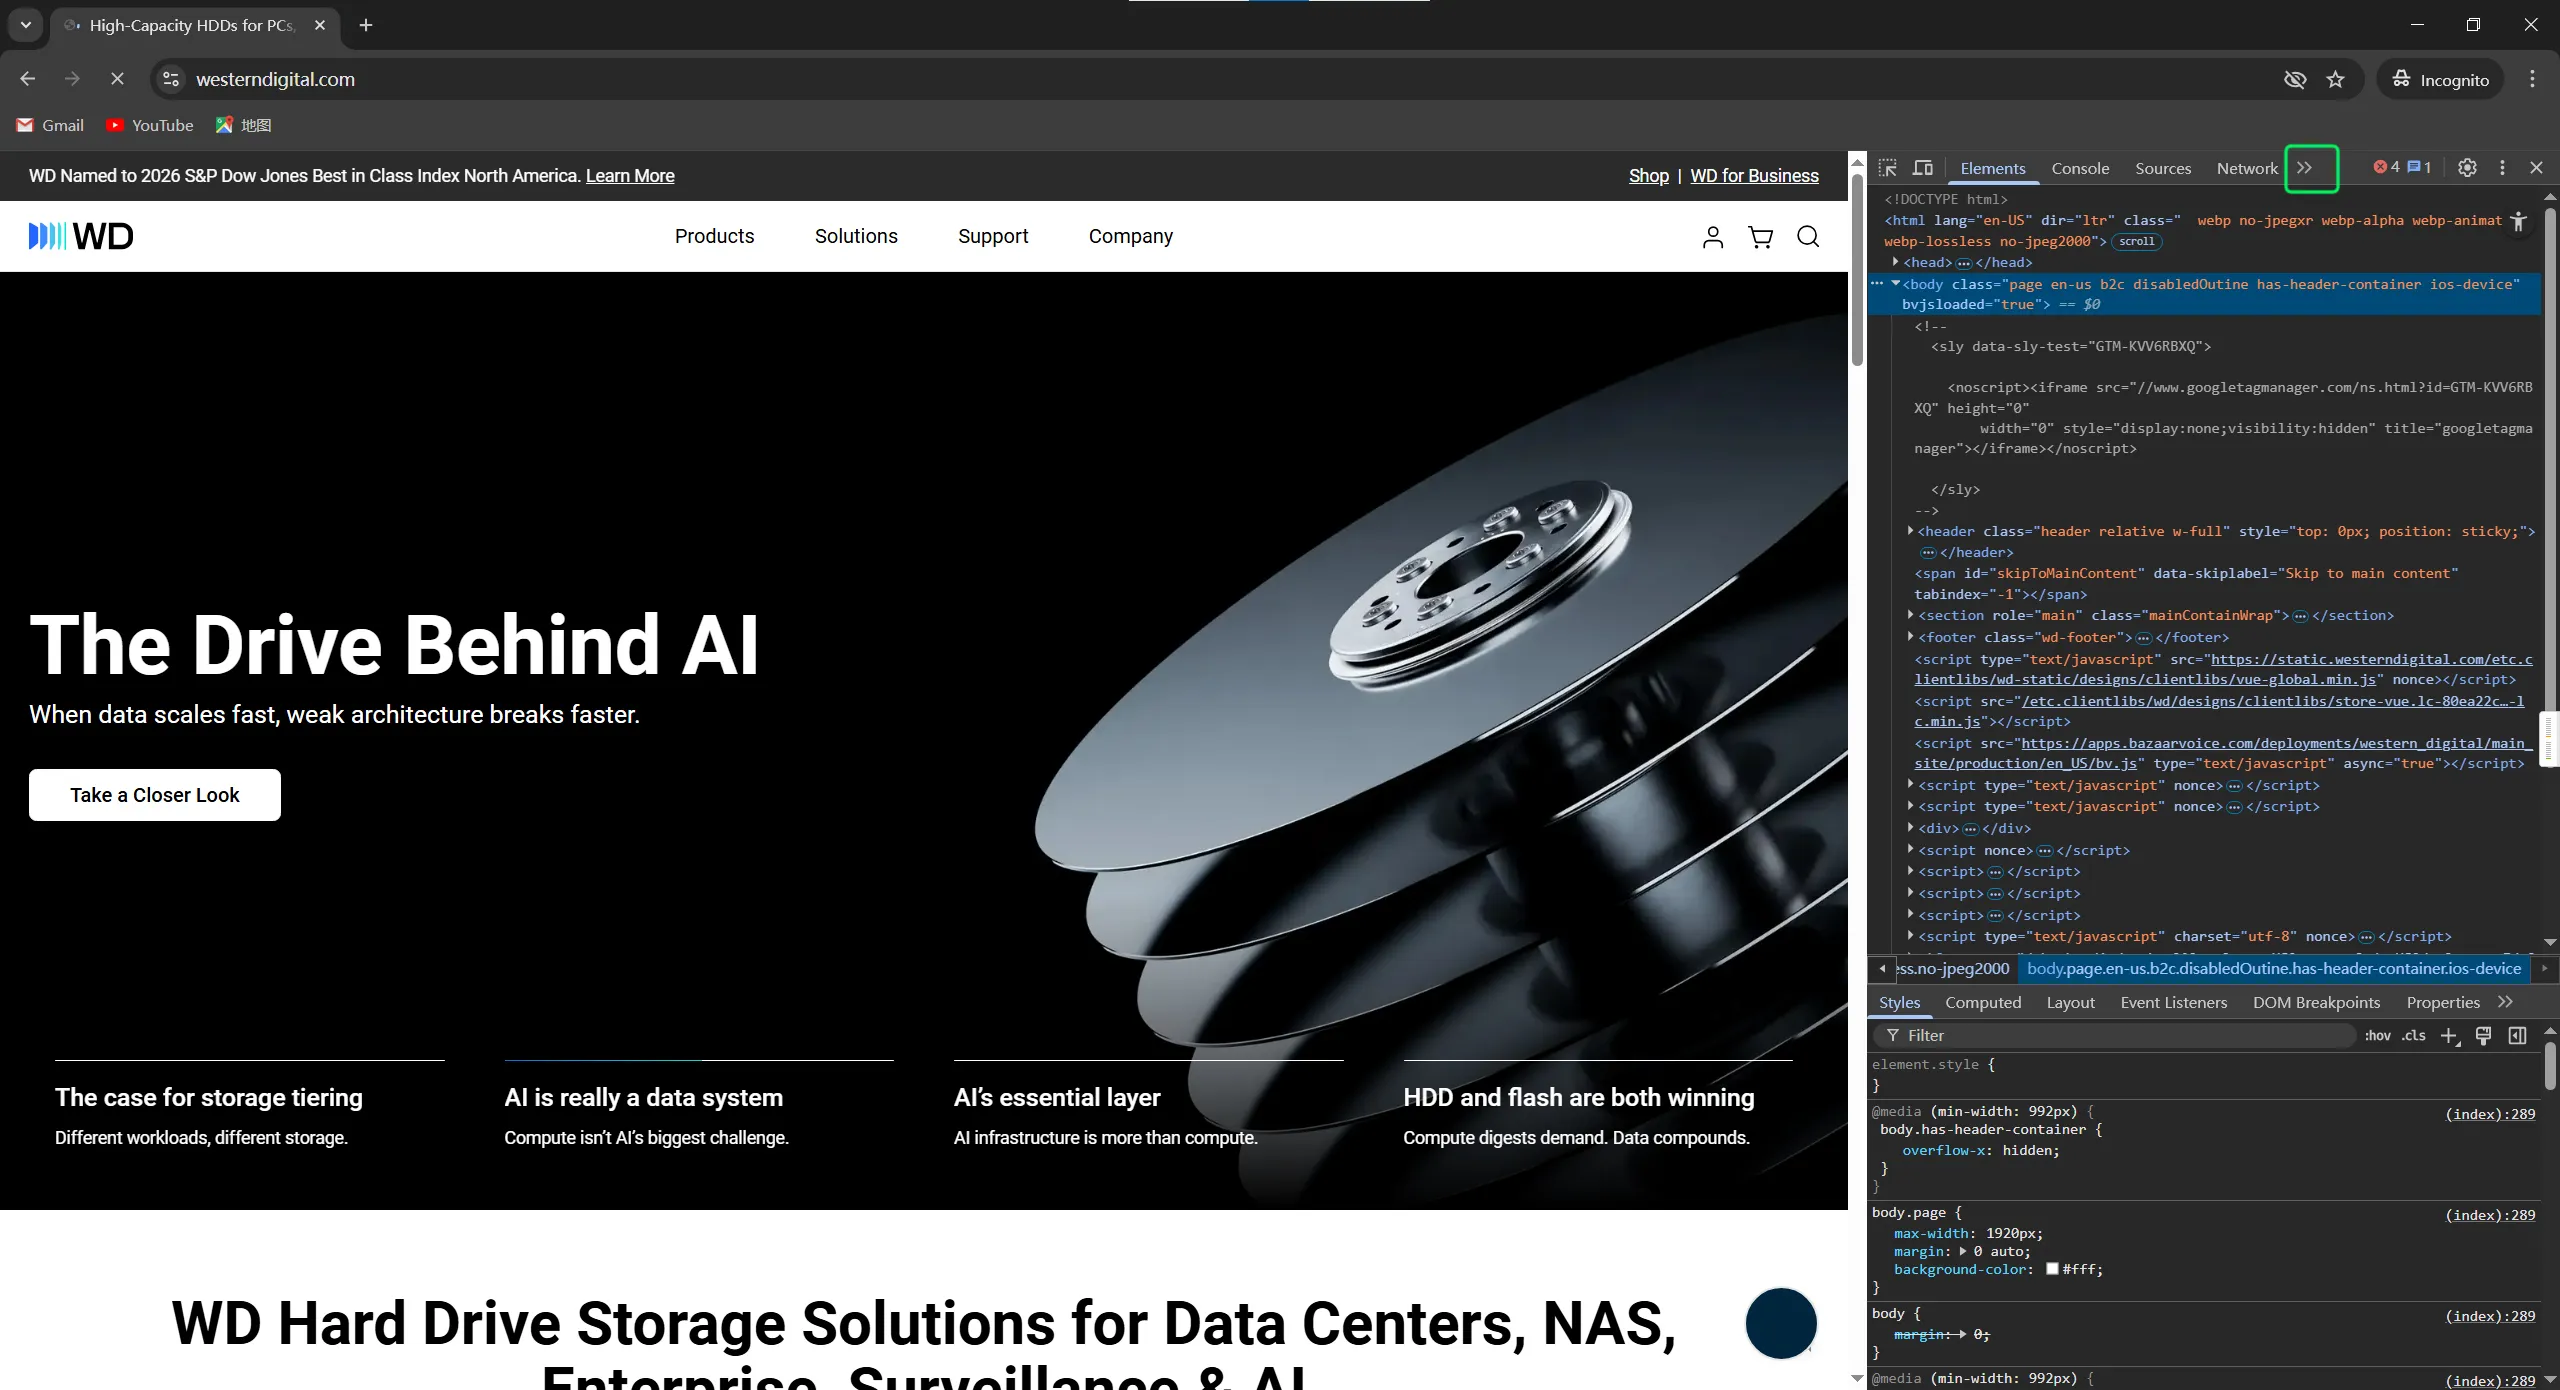Screen dimensions: 2560x1390
Task: Stop loading the page
Action: coord(117,79)
